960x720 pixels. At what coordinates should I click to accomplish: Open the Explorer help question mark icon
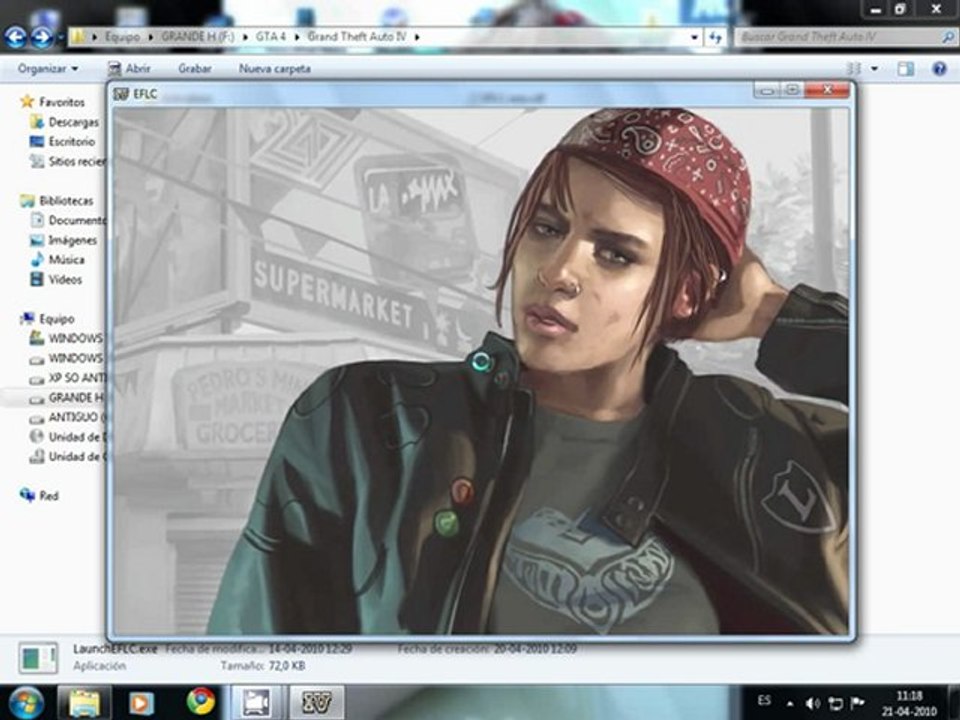[x=939, y=69]
